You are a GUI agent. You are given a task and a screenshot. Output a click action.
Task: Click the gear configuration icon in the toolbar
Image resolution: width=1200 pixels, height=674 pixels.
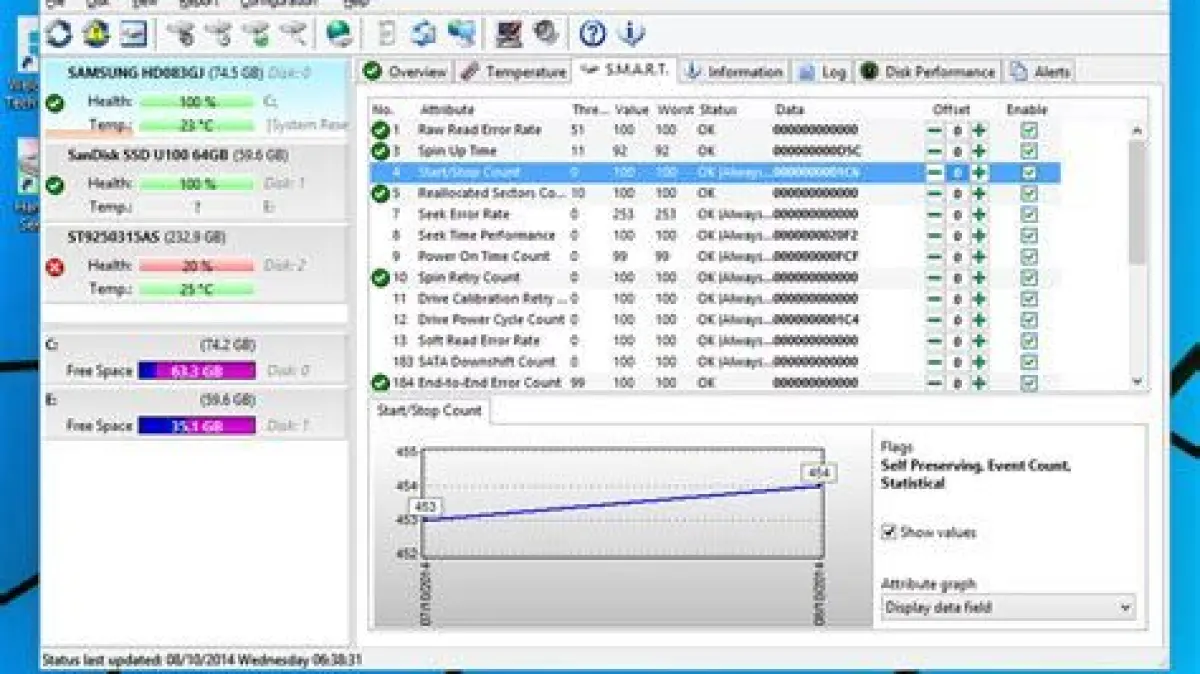(x=545, y=34)
